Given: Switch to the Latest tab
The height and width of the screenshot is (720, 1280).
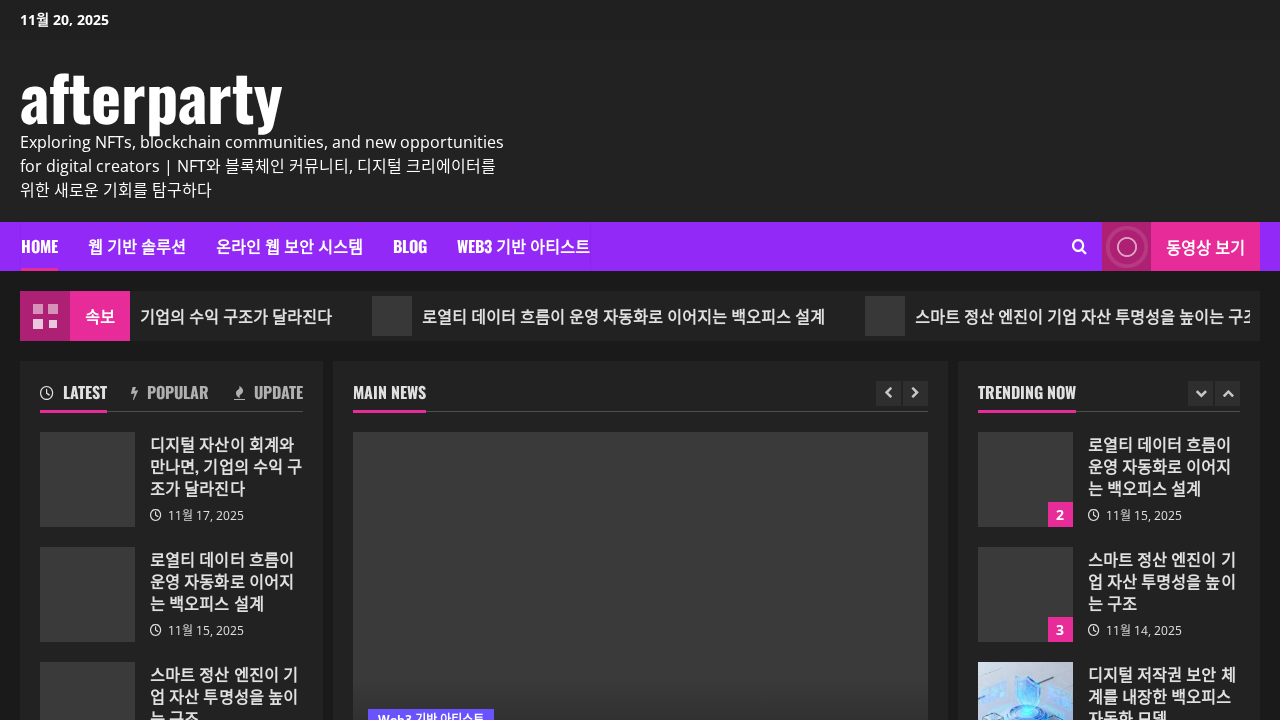Looking at the screenshot, I should point(74,393).
